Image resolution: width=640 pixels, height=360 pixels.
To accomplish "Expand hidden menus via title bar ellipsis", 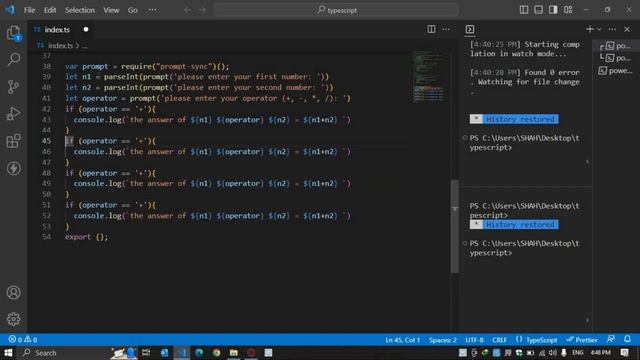I will (x=152, y=10).
